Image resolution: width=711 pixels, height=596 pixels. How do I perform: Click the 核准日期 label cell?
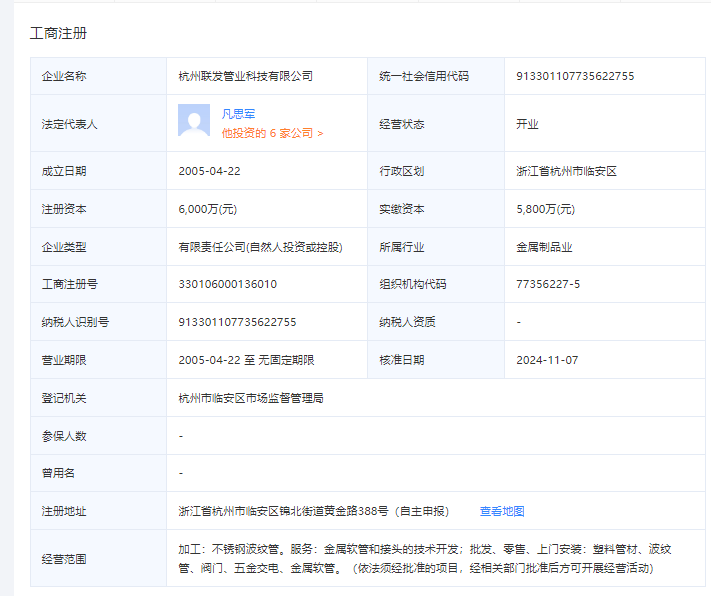coord(436,360)
